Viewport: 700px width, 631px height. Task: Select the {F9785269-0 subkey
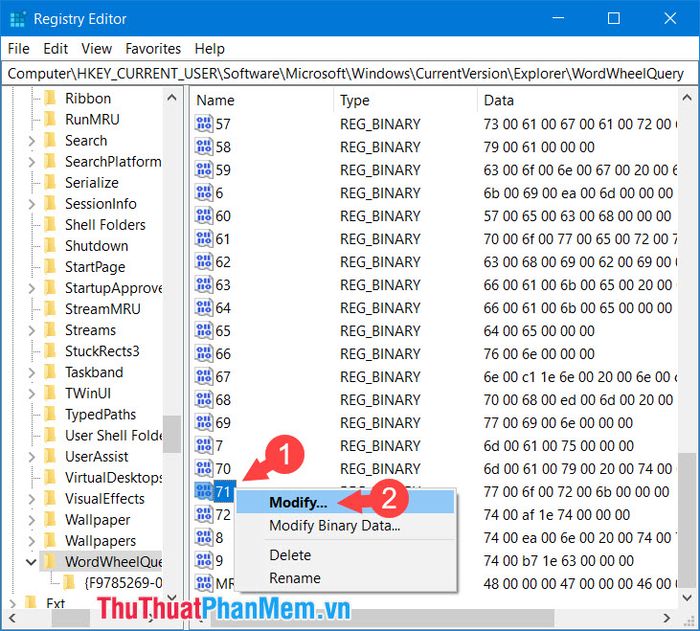point(123,583)
